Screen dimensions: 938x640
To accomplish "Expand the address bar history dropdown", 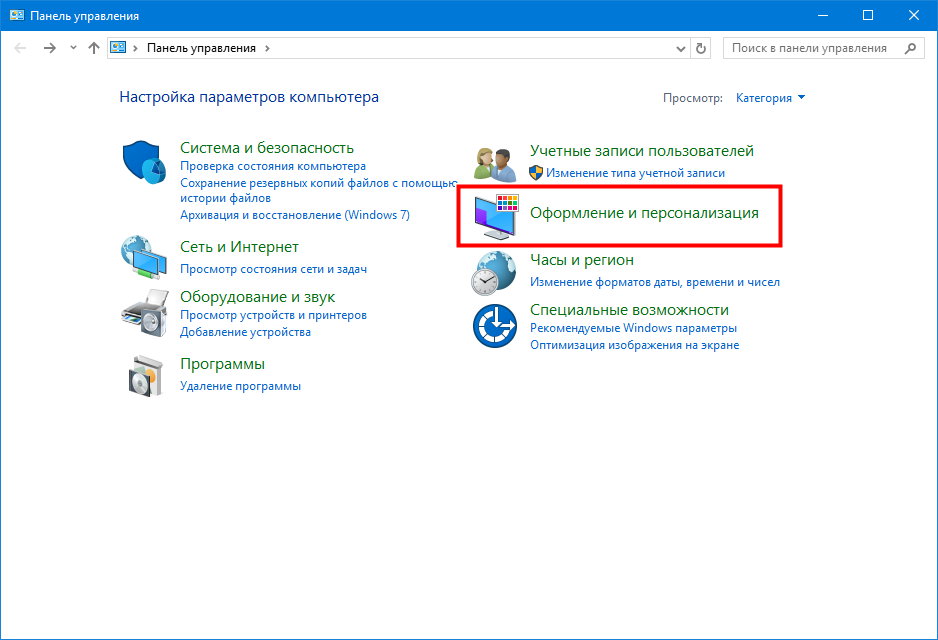I will tap(681, 48).
